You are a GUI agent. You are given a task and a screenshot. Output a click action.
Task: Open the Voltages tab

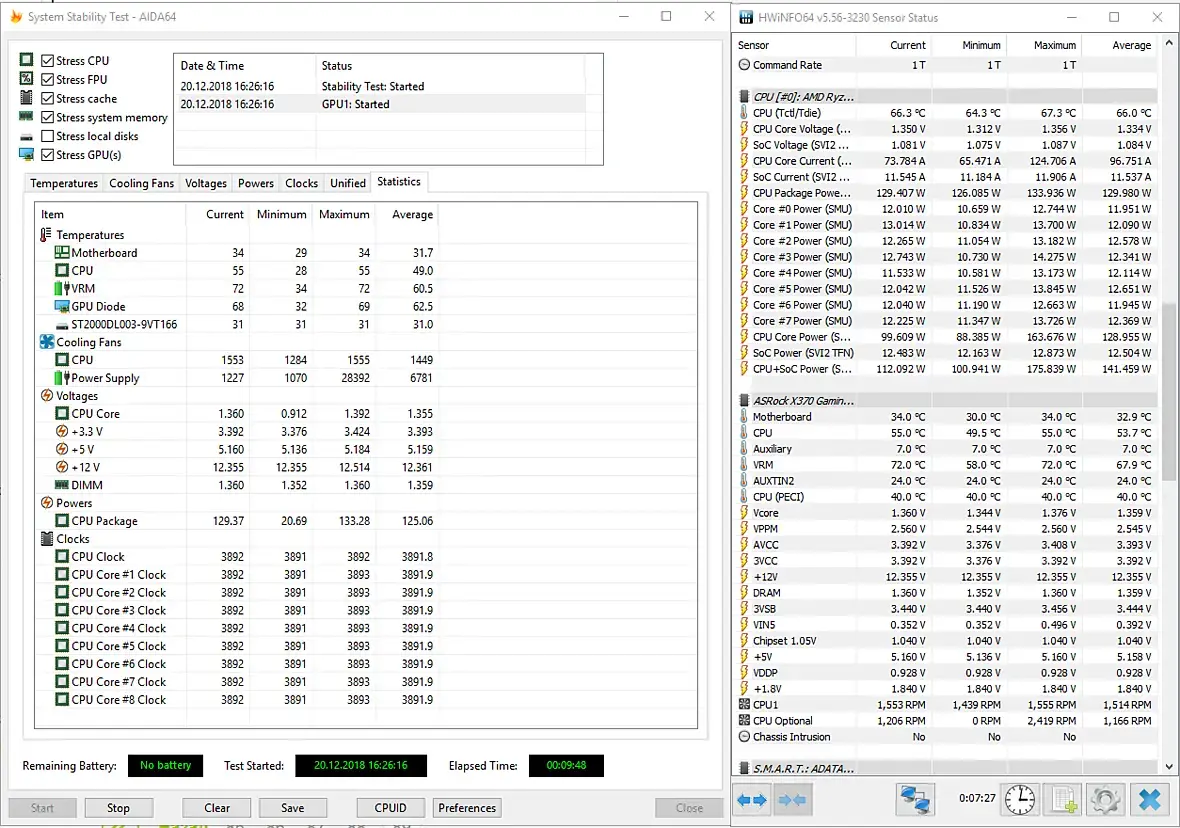click(x=205, y=183)
